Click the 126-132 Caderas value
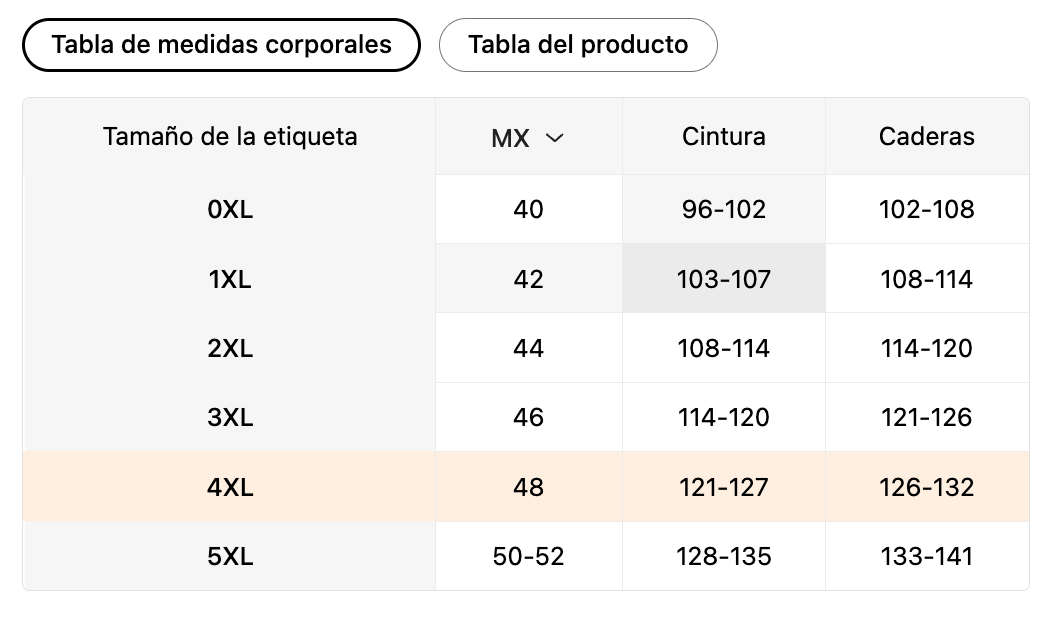Image resolution: width=1046 pixels, height=624 pixels. pos(926,487)
